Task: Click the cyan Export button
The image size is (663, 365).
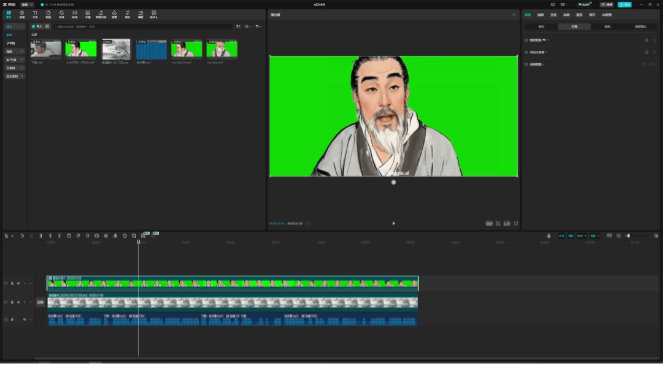Action: (625, 4)
